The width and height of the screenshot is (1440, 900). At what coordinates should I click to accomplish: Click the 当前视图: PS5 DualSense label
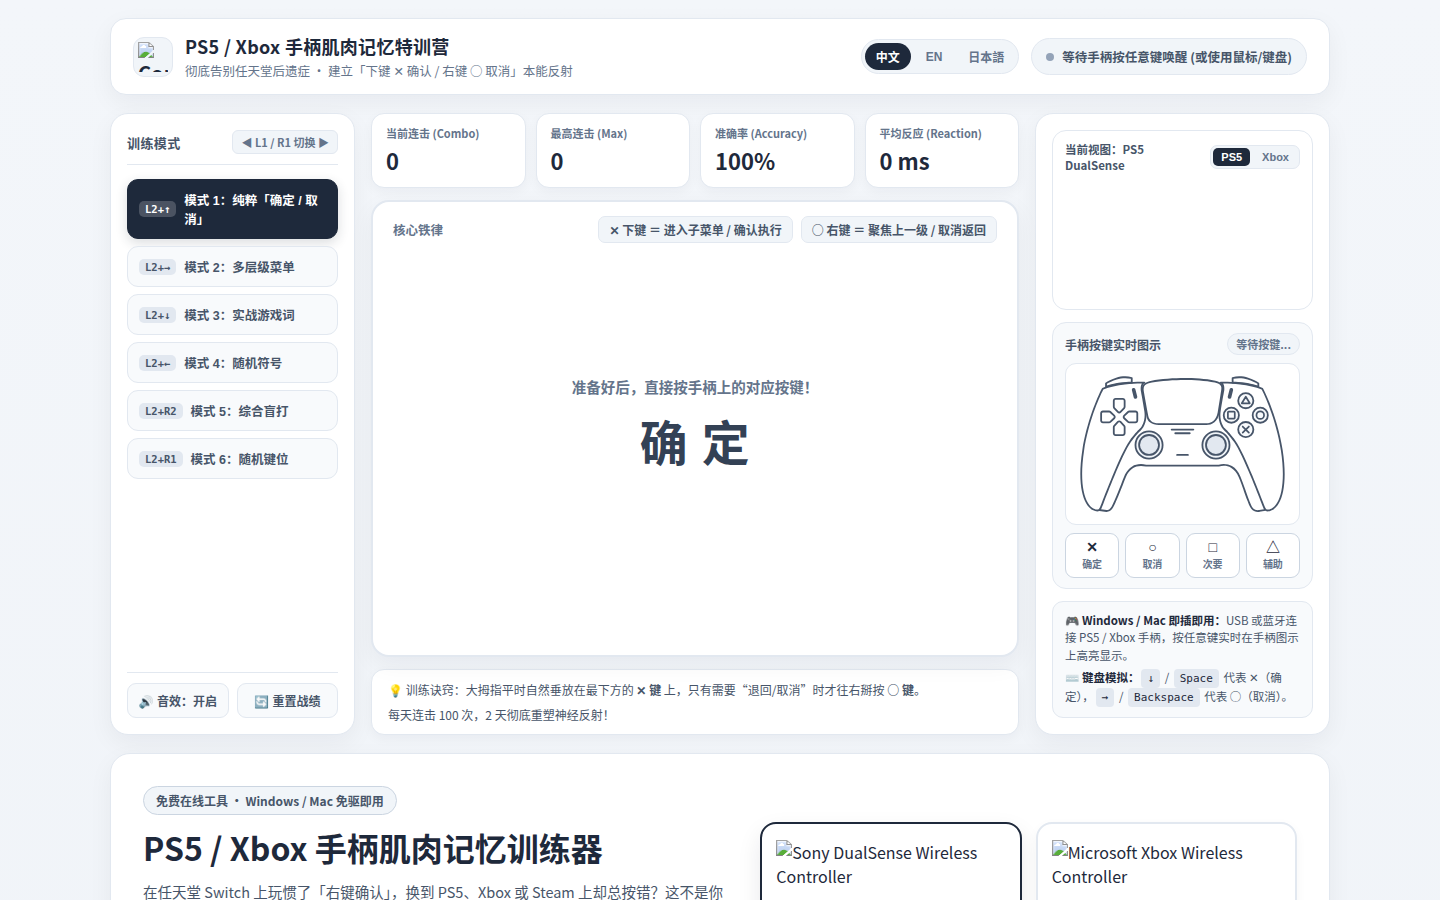pos(1105,158)
